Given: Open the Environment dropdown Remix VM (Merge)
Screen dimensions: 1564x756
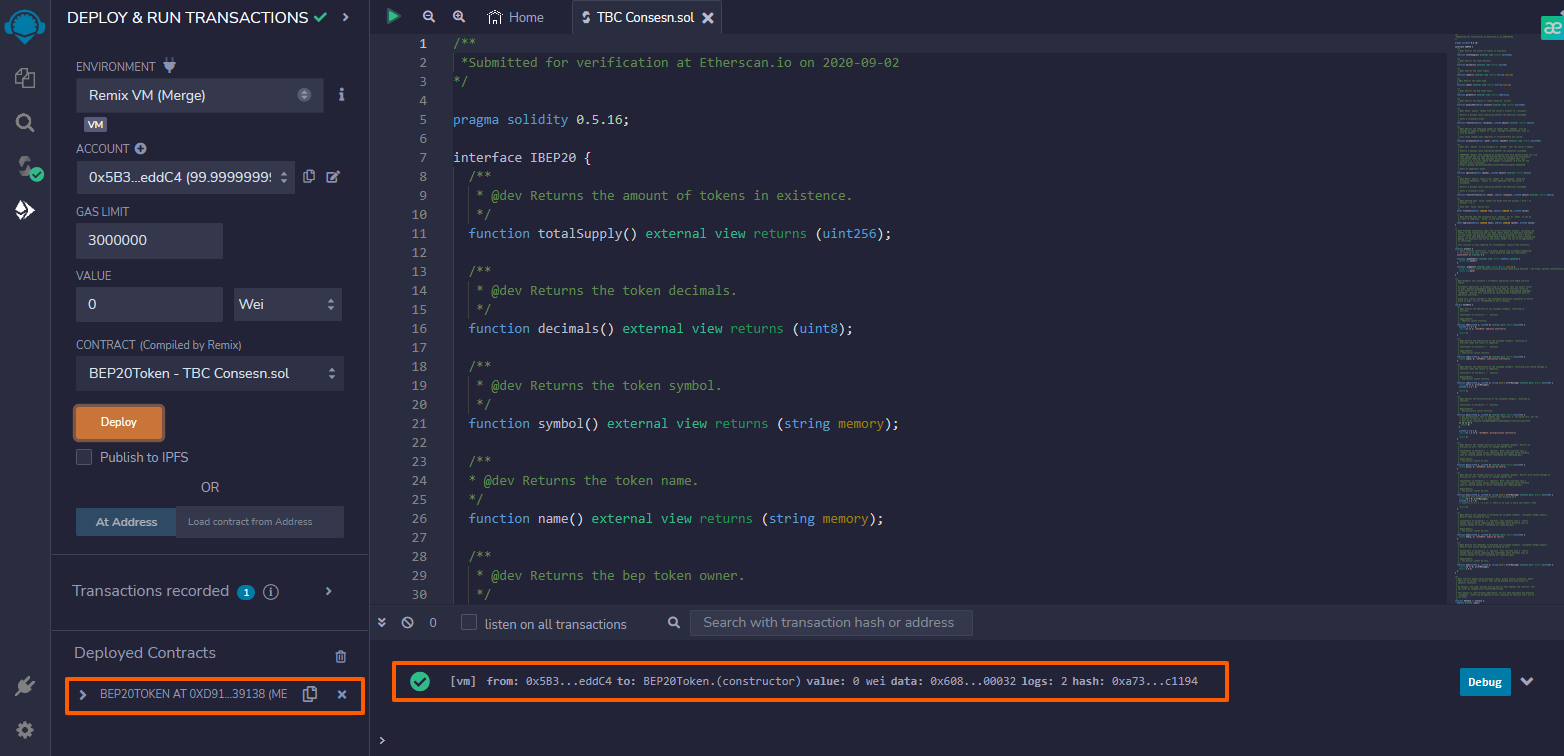Looking at the screenshot, I should tap(200, 95).
